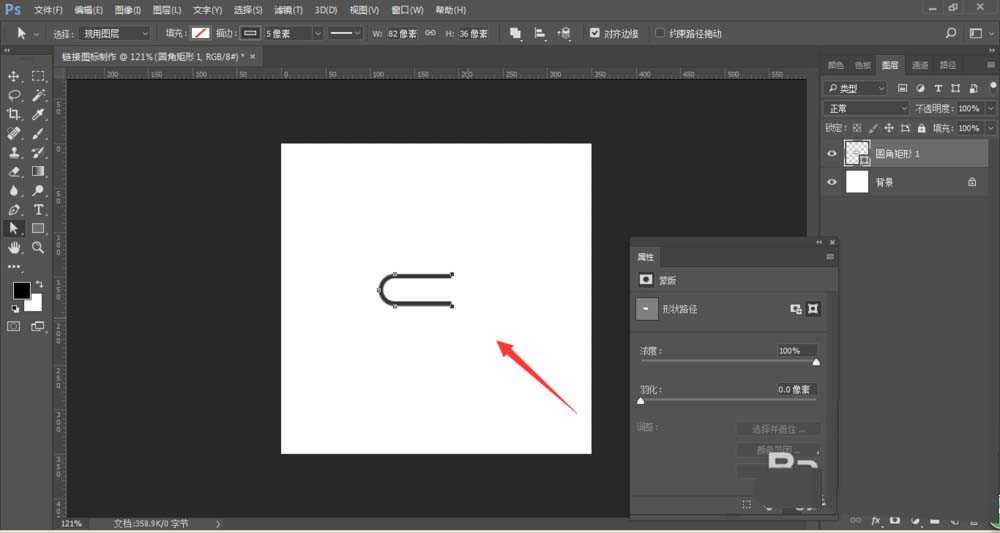Click the path alignment icon in options bar
The width and height of the screenshot is (1000, 533).
(540, 33)
